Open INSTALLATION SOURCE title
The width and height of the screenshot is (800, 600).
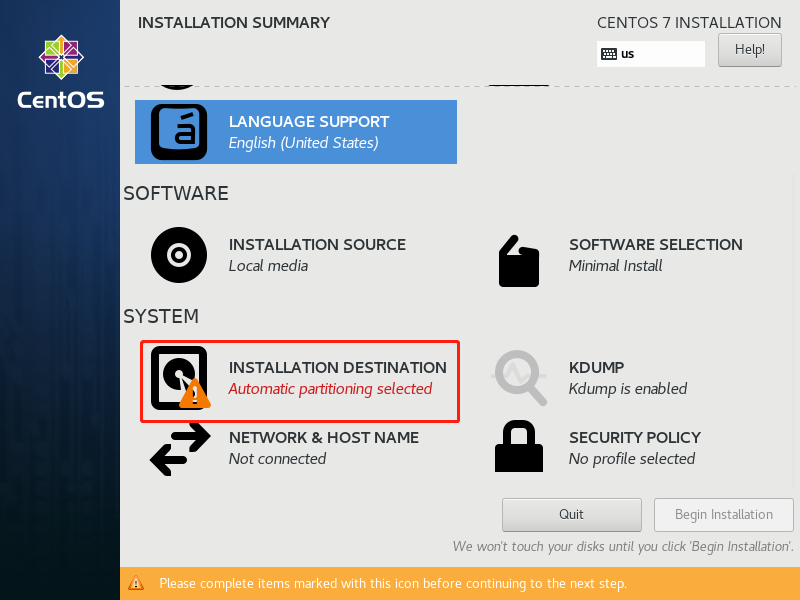317,245
